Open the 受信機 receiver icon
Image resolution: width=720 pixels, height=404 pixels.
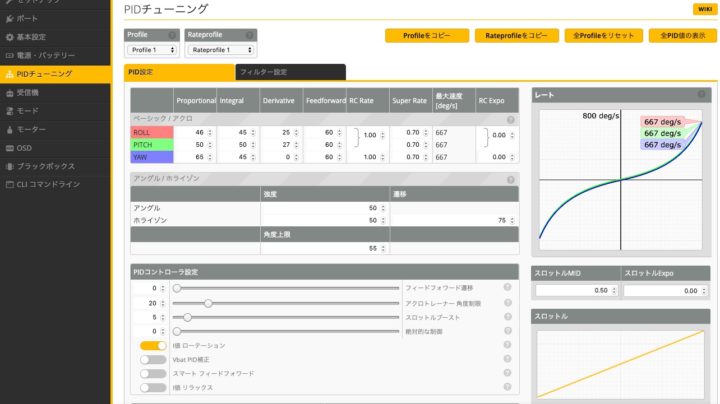pos(10,92)
